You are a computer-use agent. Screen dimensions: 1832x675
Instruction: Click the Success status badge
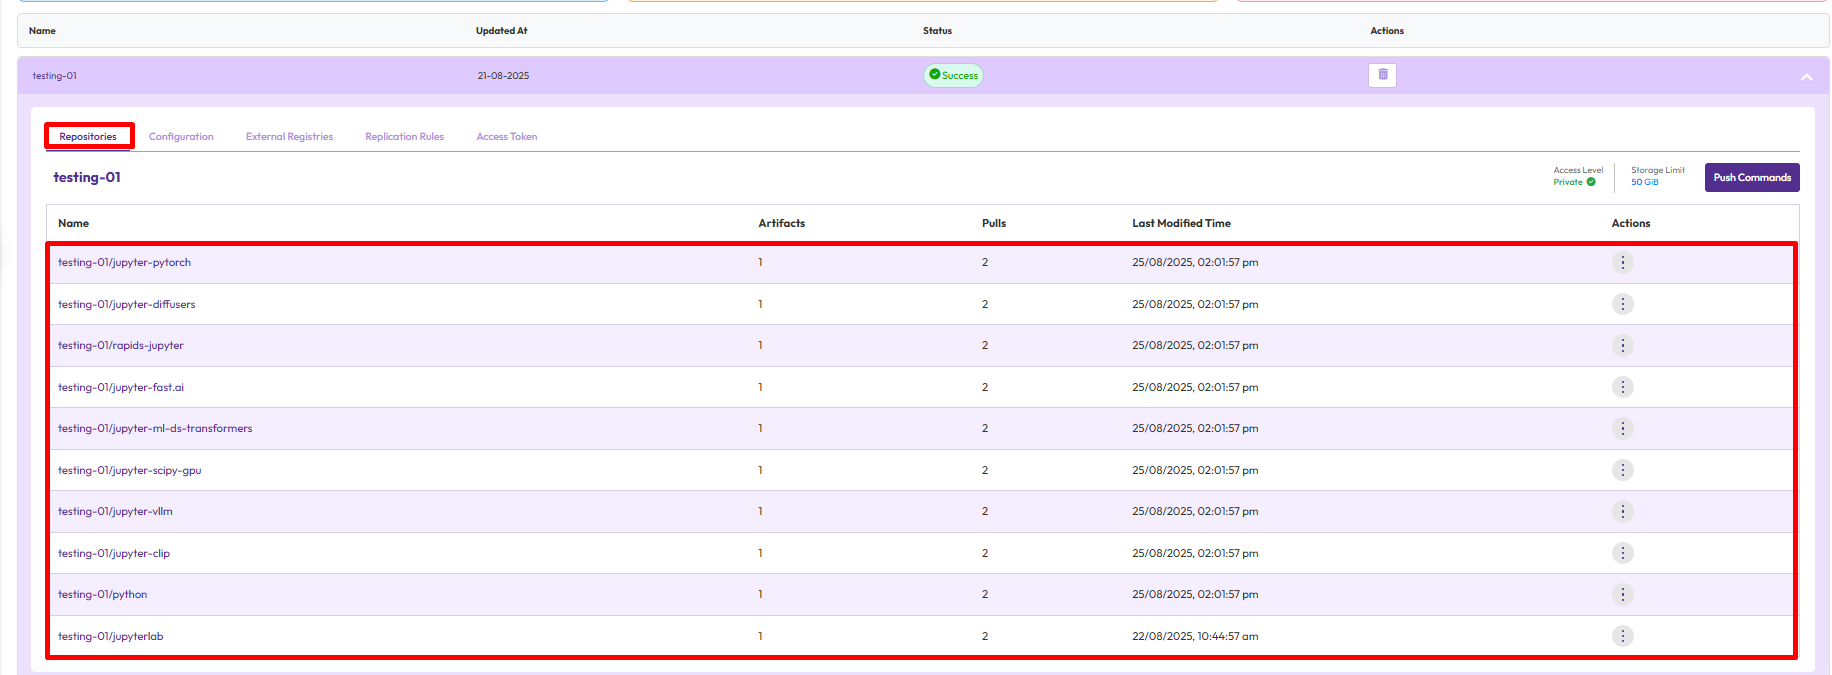[953, 76]
